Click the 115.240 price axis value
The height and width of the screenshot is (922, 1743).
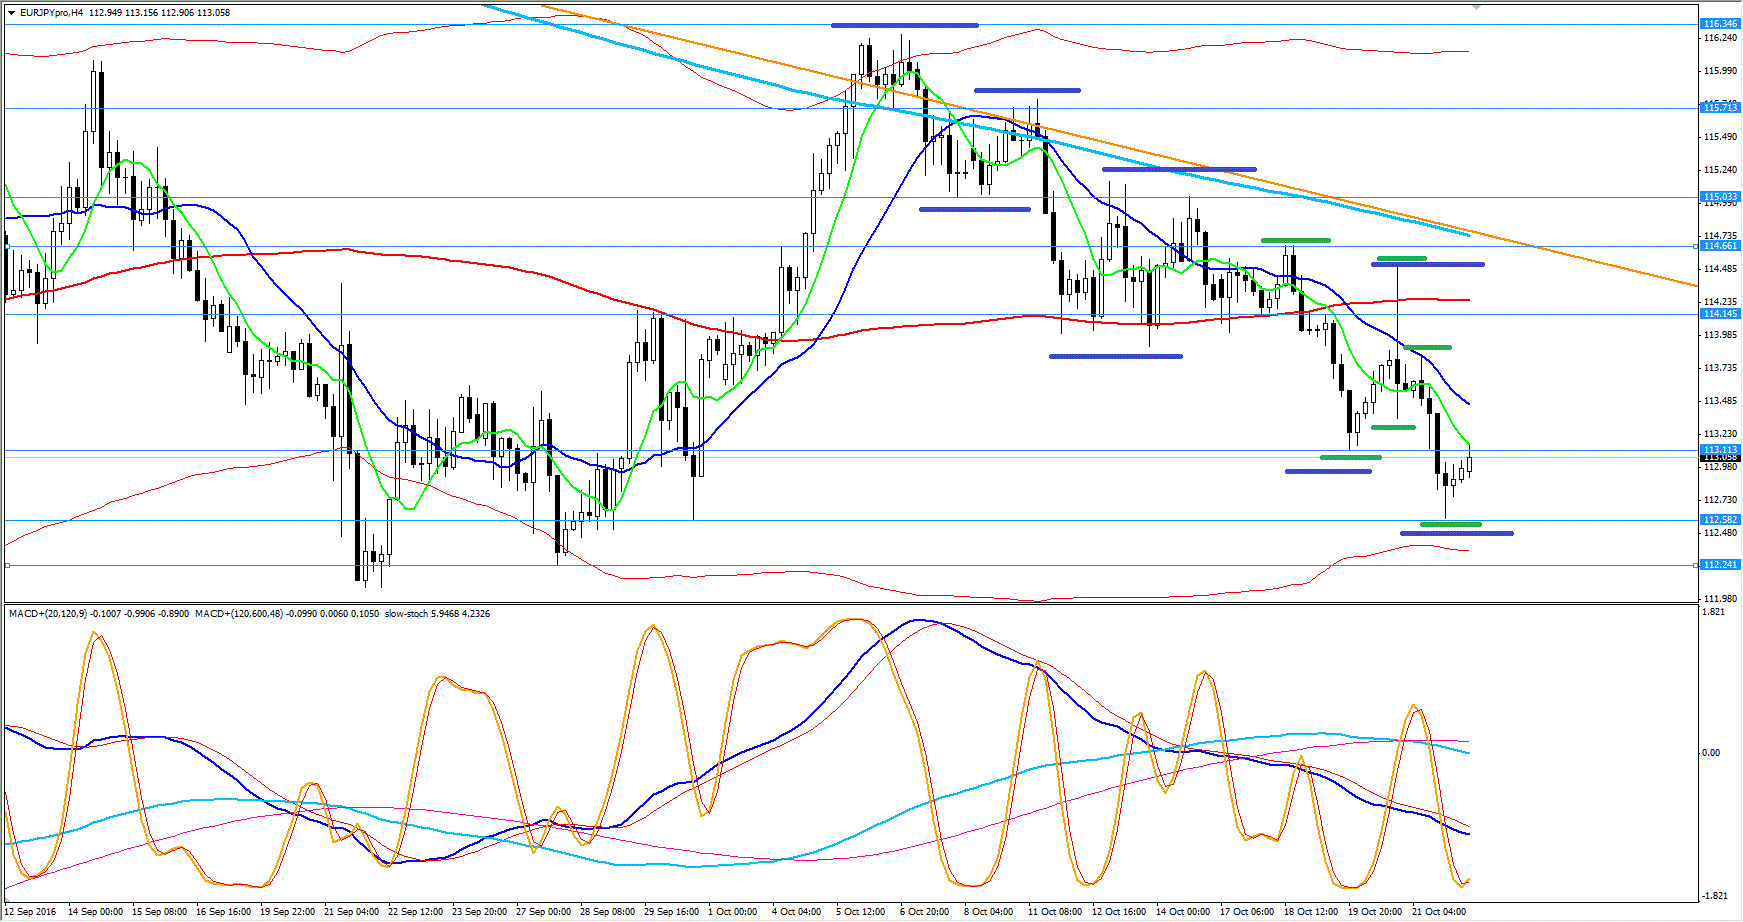[1719, 170]
